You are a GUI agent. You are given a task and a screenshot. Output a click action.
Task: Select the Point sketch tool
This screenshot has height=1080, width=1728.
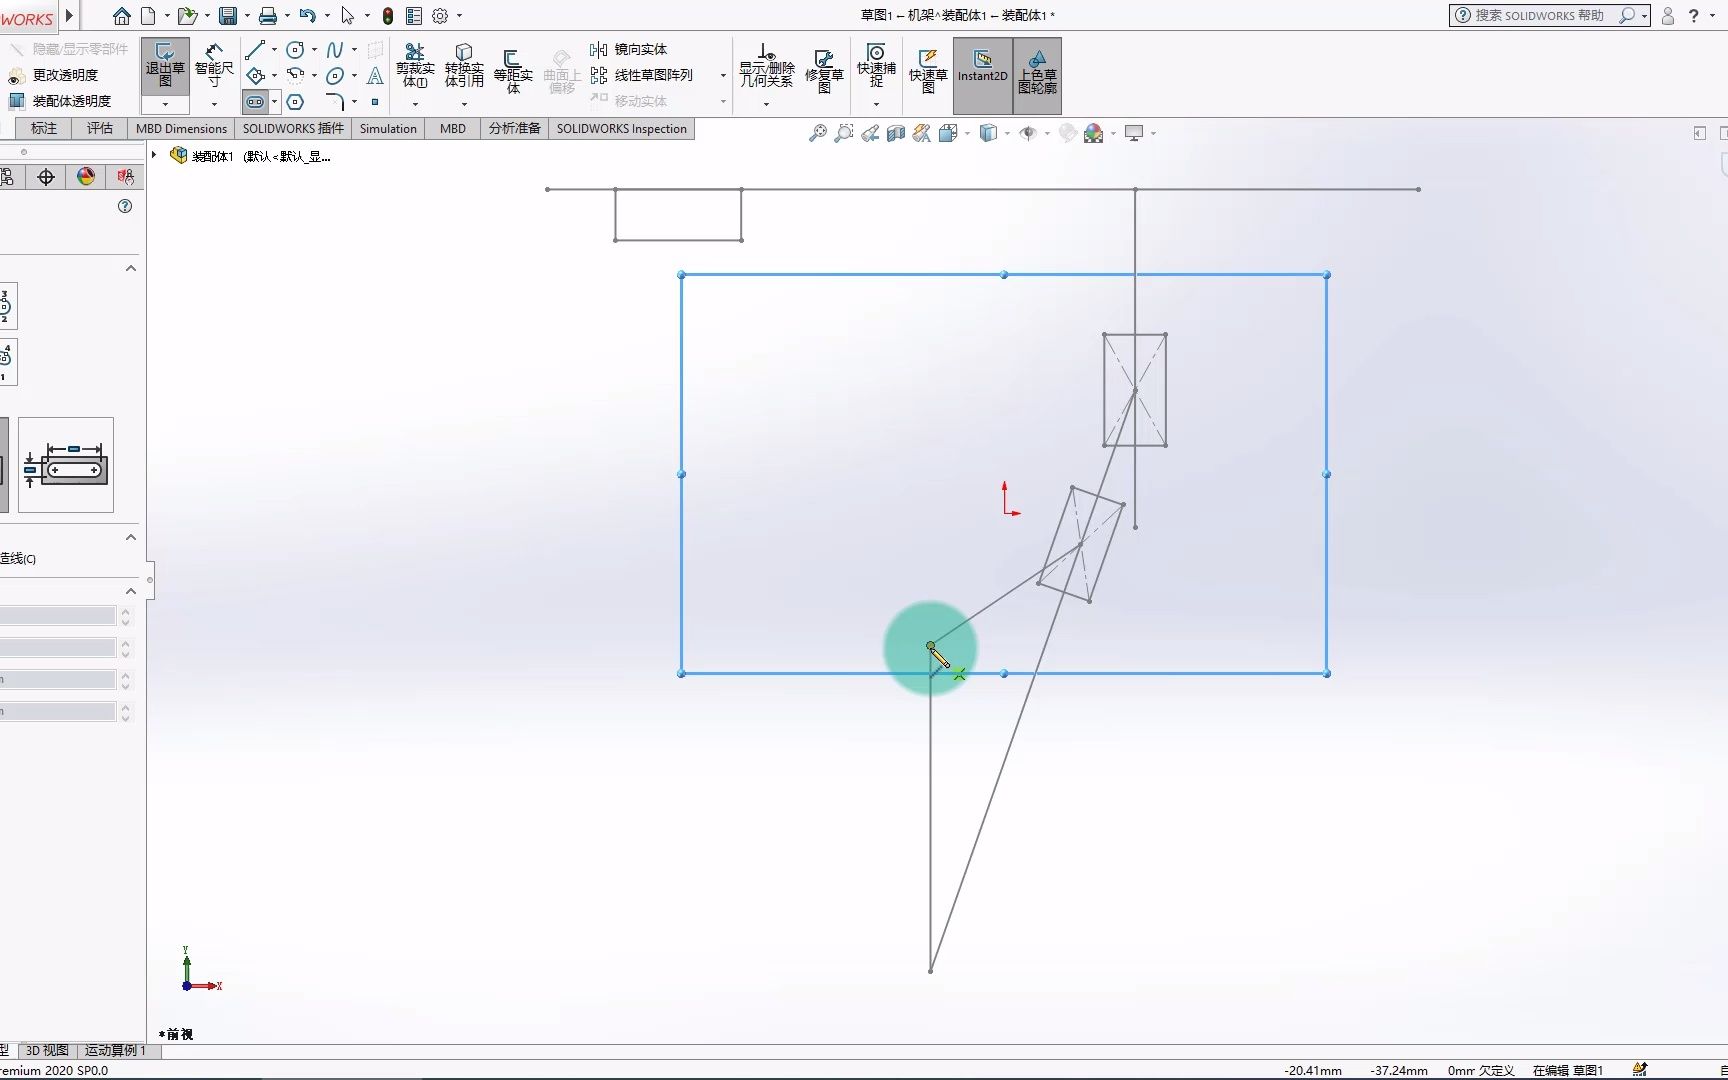[x=375, y=101]
